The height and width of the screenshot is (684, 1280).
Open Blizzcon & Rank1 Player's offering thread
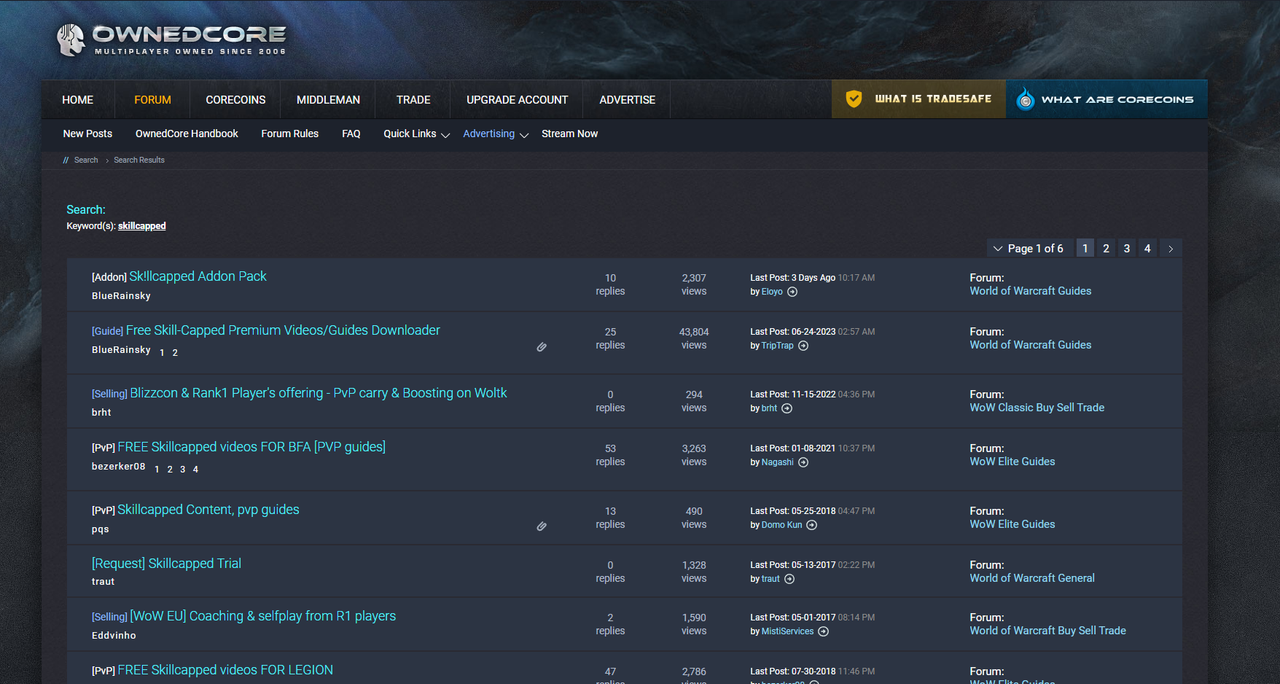point(318,393)
